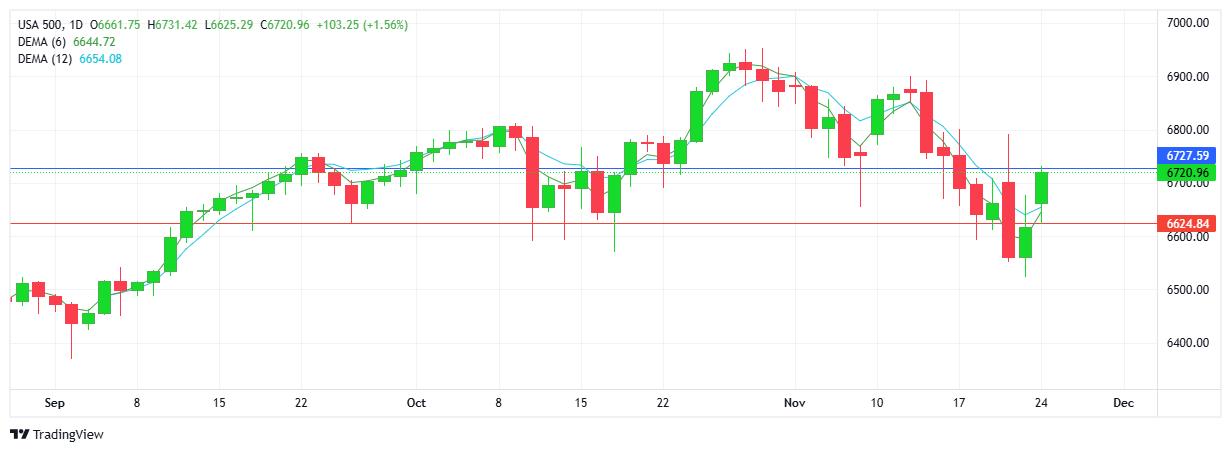Click the Sep label on time axis
The width and height of the screenshot is (1231, 452).
(54, 403)
